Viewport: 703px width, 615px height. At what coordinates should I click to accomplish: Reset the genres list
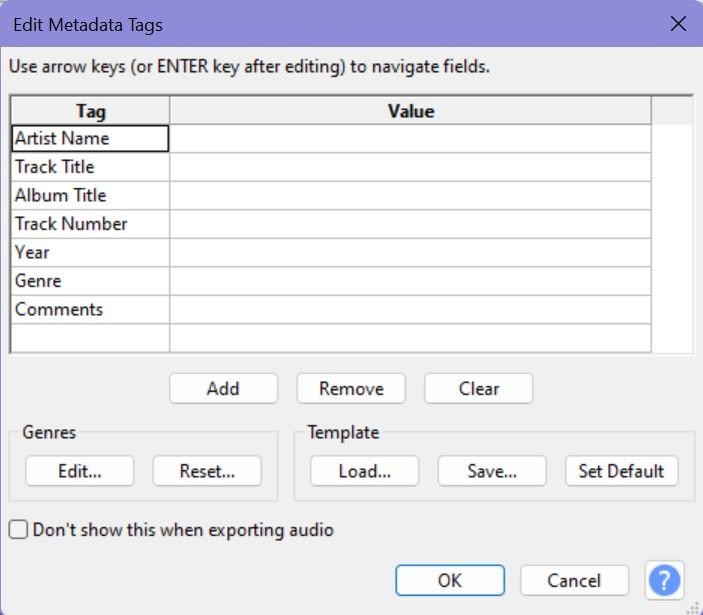coord(207,471)
